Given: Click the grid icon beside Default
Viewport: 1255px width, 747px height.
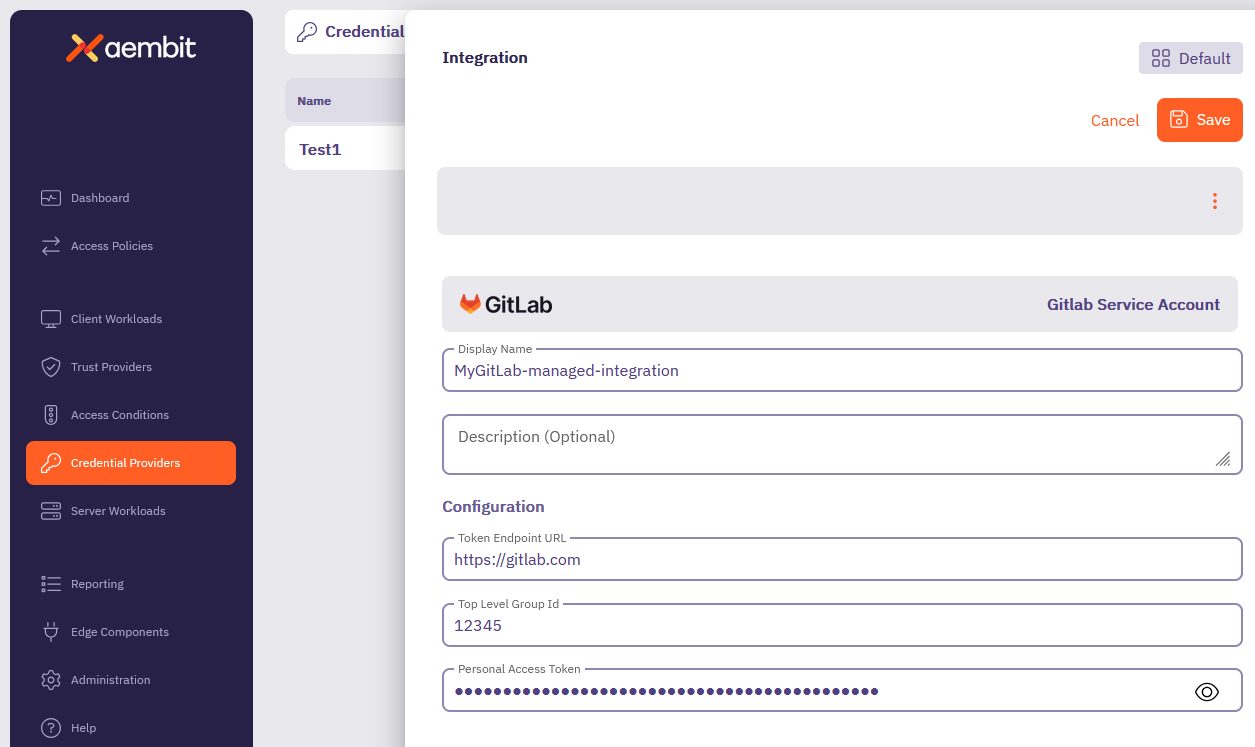Looking at the screenshot, I should (1161, 58).
